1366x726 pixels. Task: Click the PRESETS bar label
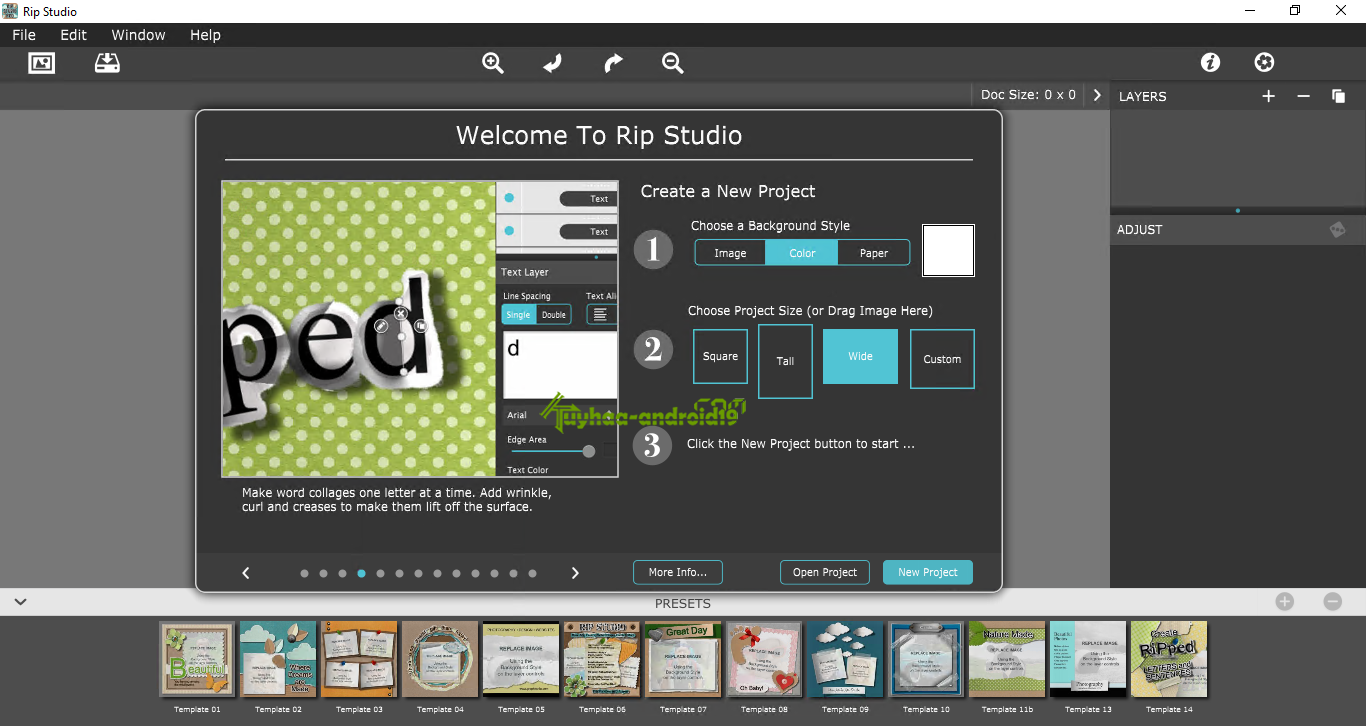pyautogui.click(x=683, y=603)
